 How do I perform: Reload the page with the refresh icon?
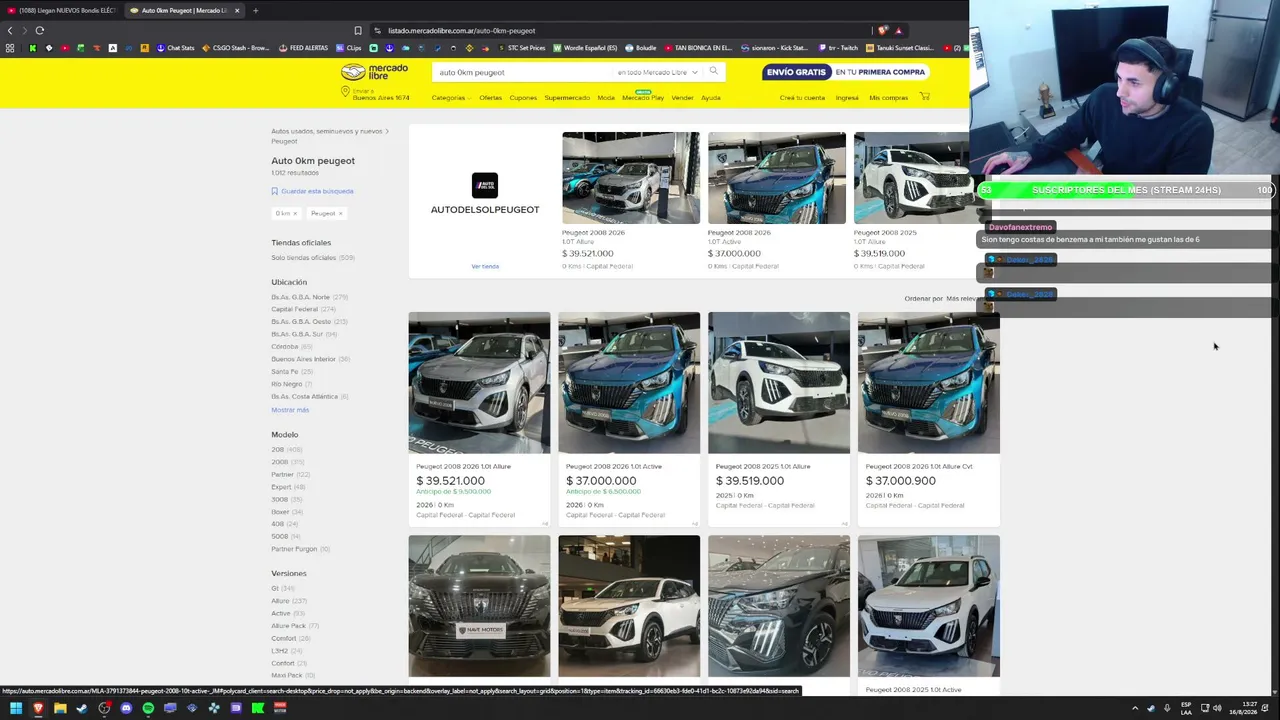coord(40,30)
